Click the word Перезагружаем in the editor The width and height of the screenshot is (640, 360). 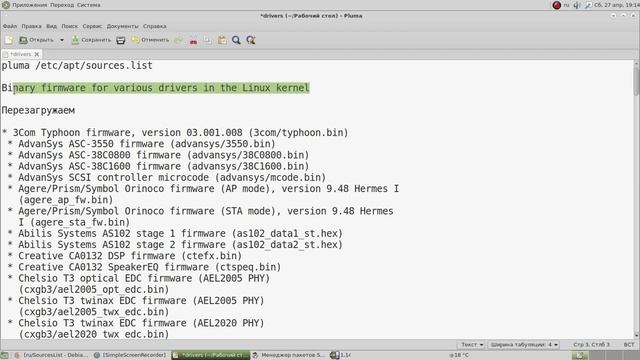[38, 110]
